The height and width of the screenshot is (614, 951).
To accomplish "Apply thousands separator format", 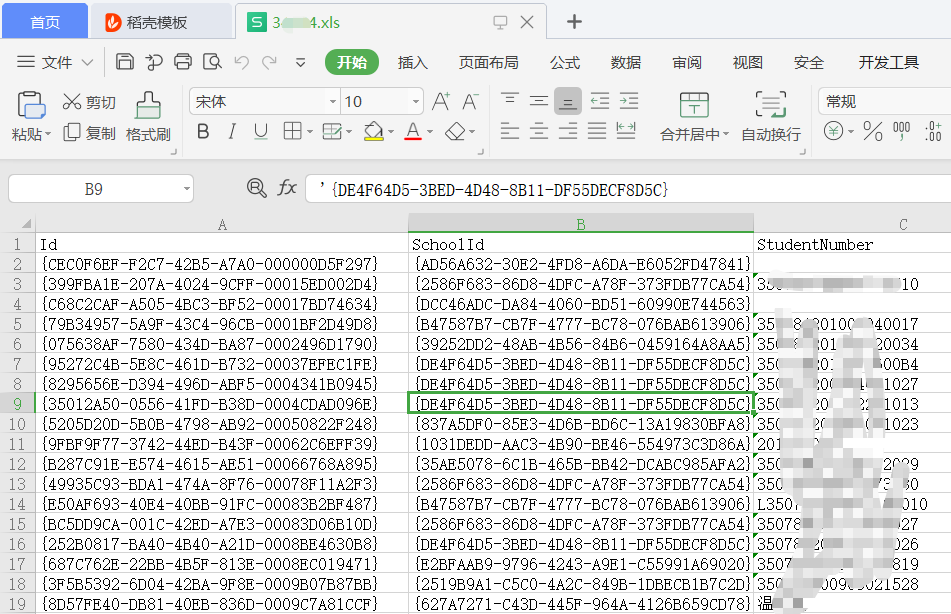I will (x=902, y=131).
